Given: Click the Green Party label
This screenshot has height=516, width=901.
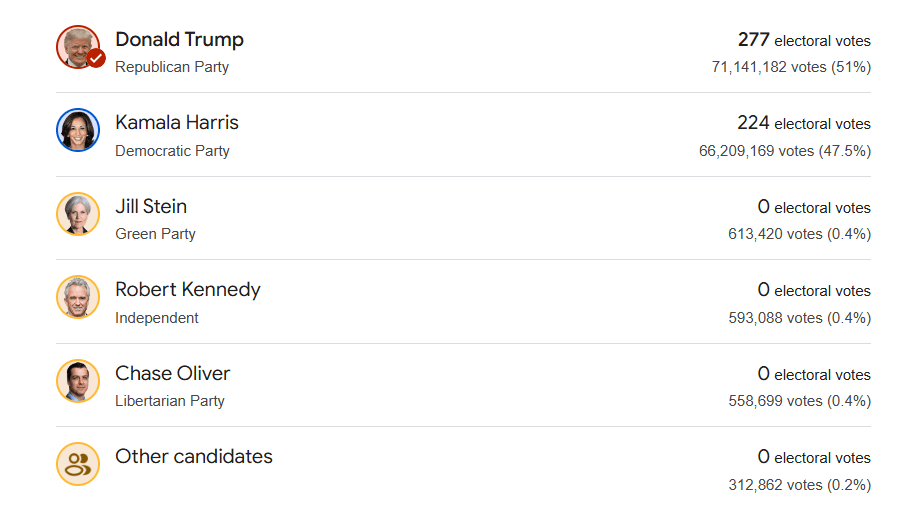Looking at the screenshot, I should 155,234.
